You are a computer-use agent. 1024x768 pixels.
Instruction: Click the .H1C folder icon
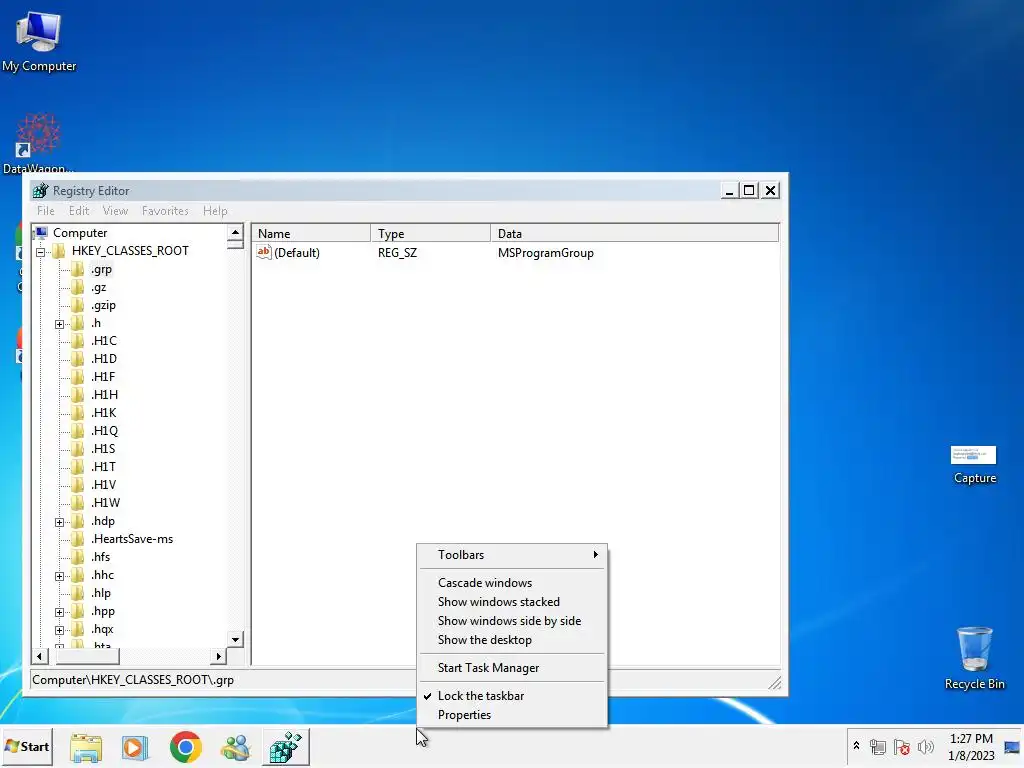[78, 341]
